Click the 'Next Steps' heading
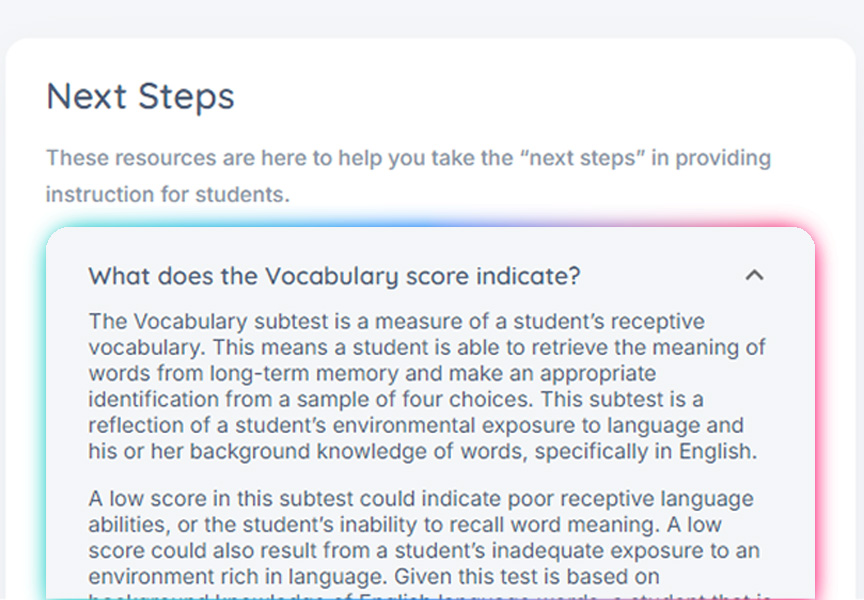This screenshot has height=600, width=864. [x=140, y=97]
